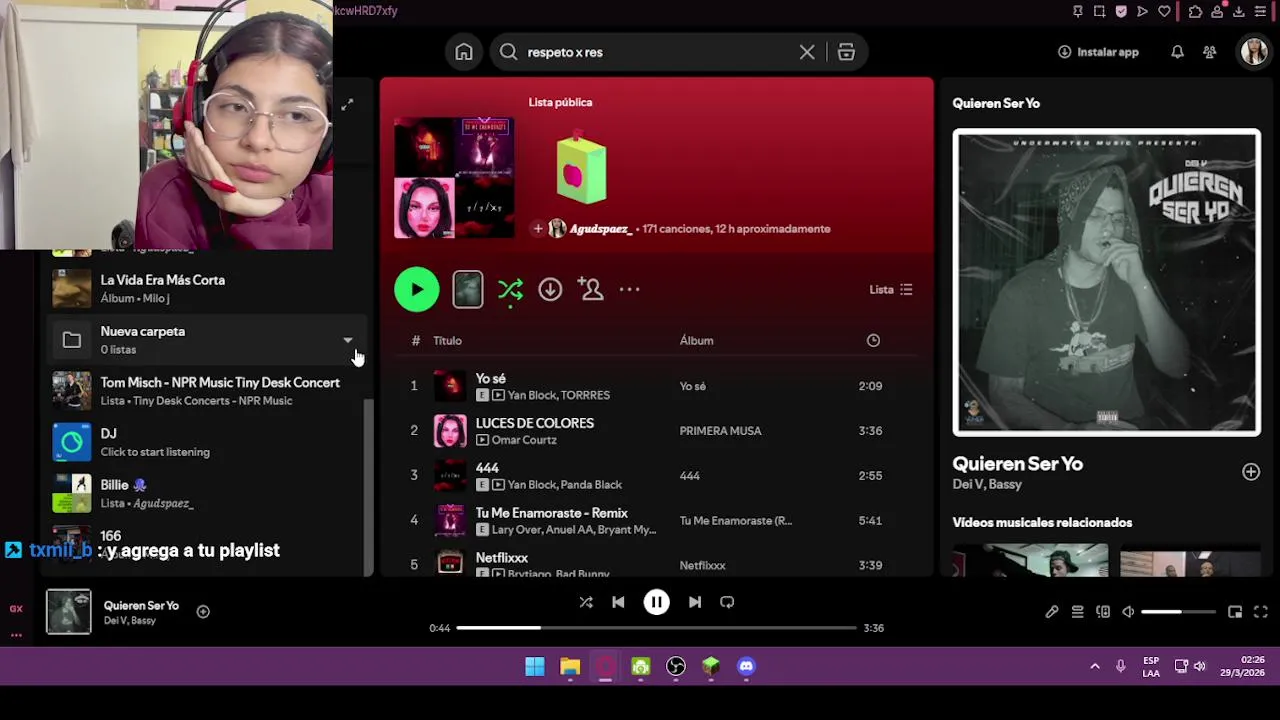Viewport: 1280px width, 720px height.
Task: Open browser downloads icon
Action: tap(1239, 12)
